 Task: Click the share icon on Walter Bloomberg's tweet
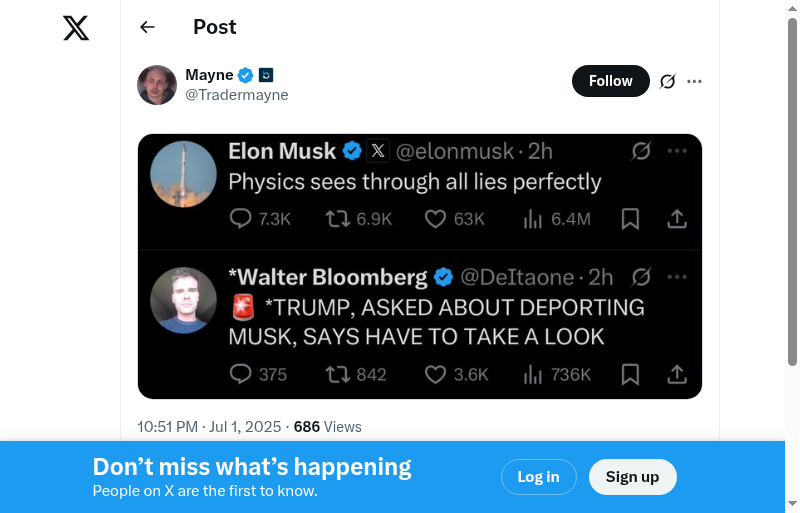677,374
